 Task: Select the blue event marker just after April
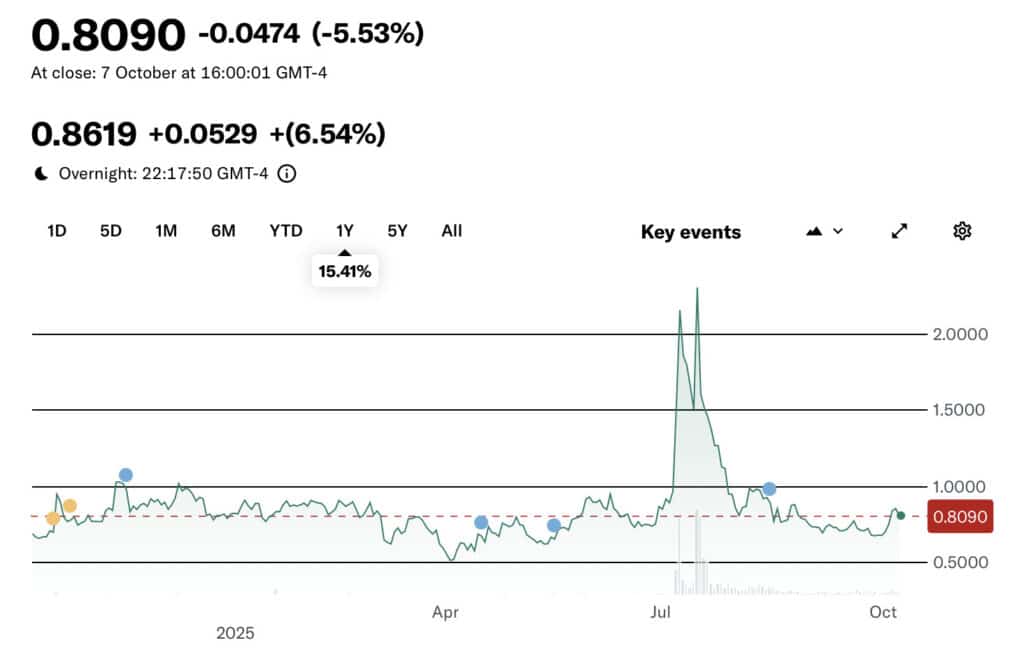coord(481,522)
